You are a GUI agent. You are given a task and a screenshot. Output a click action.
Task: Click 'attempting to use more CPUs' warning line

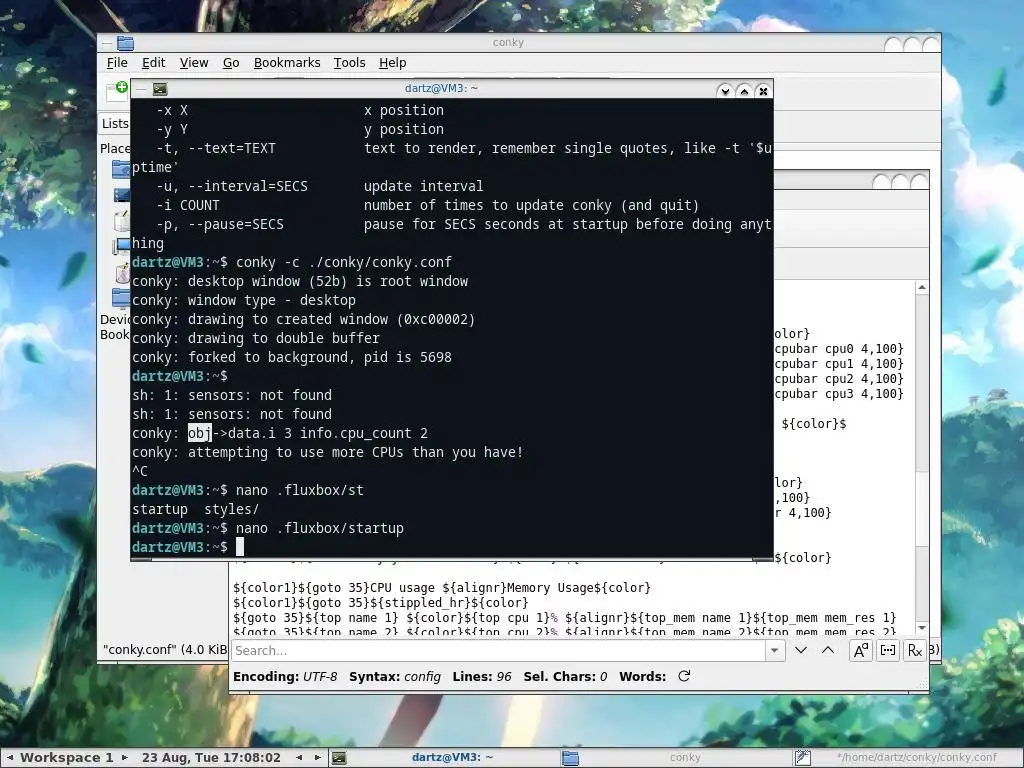click(x=328, y=452)
